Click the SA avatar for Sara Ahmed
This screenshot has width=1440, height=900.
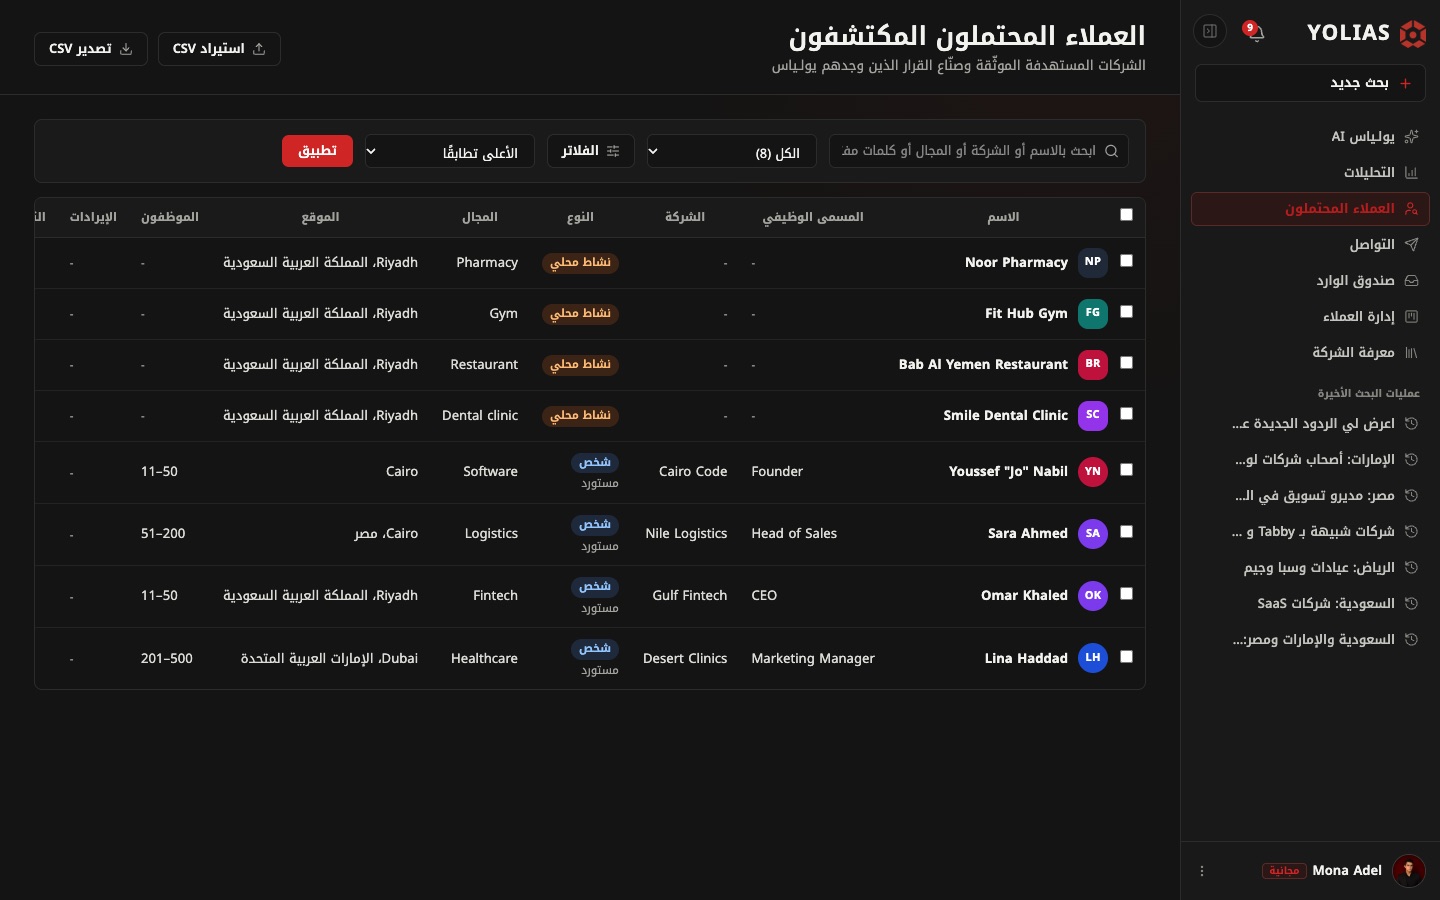click(x=1093, y=533)
